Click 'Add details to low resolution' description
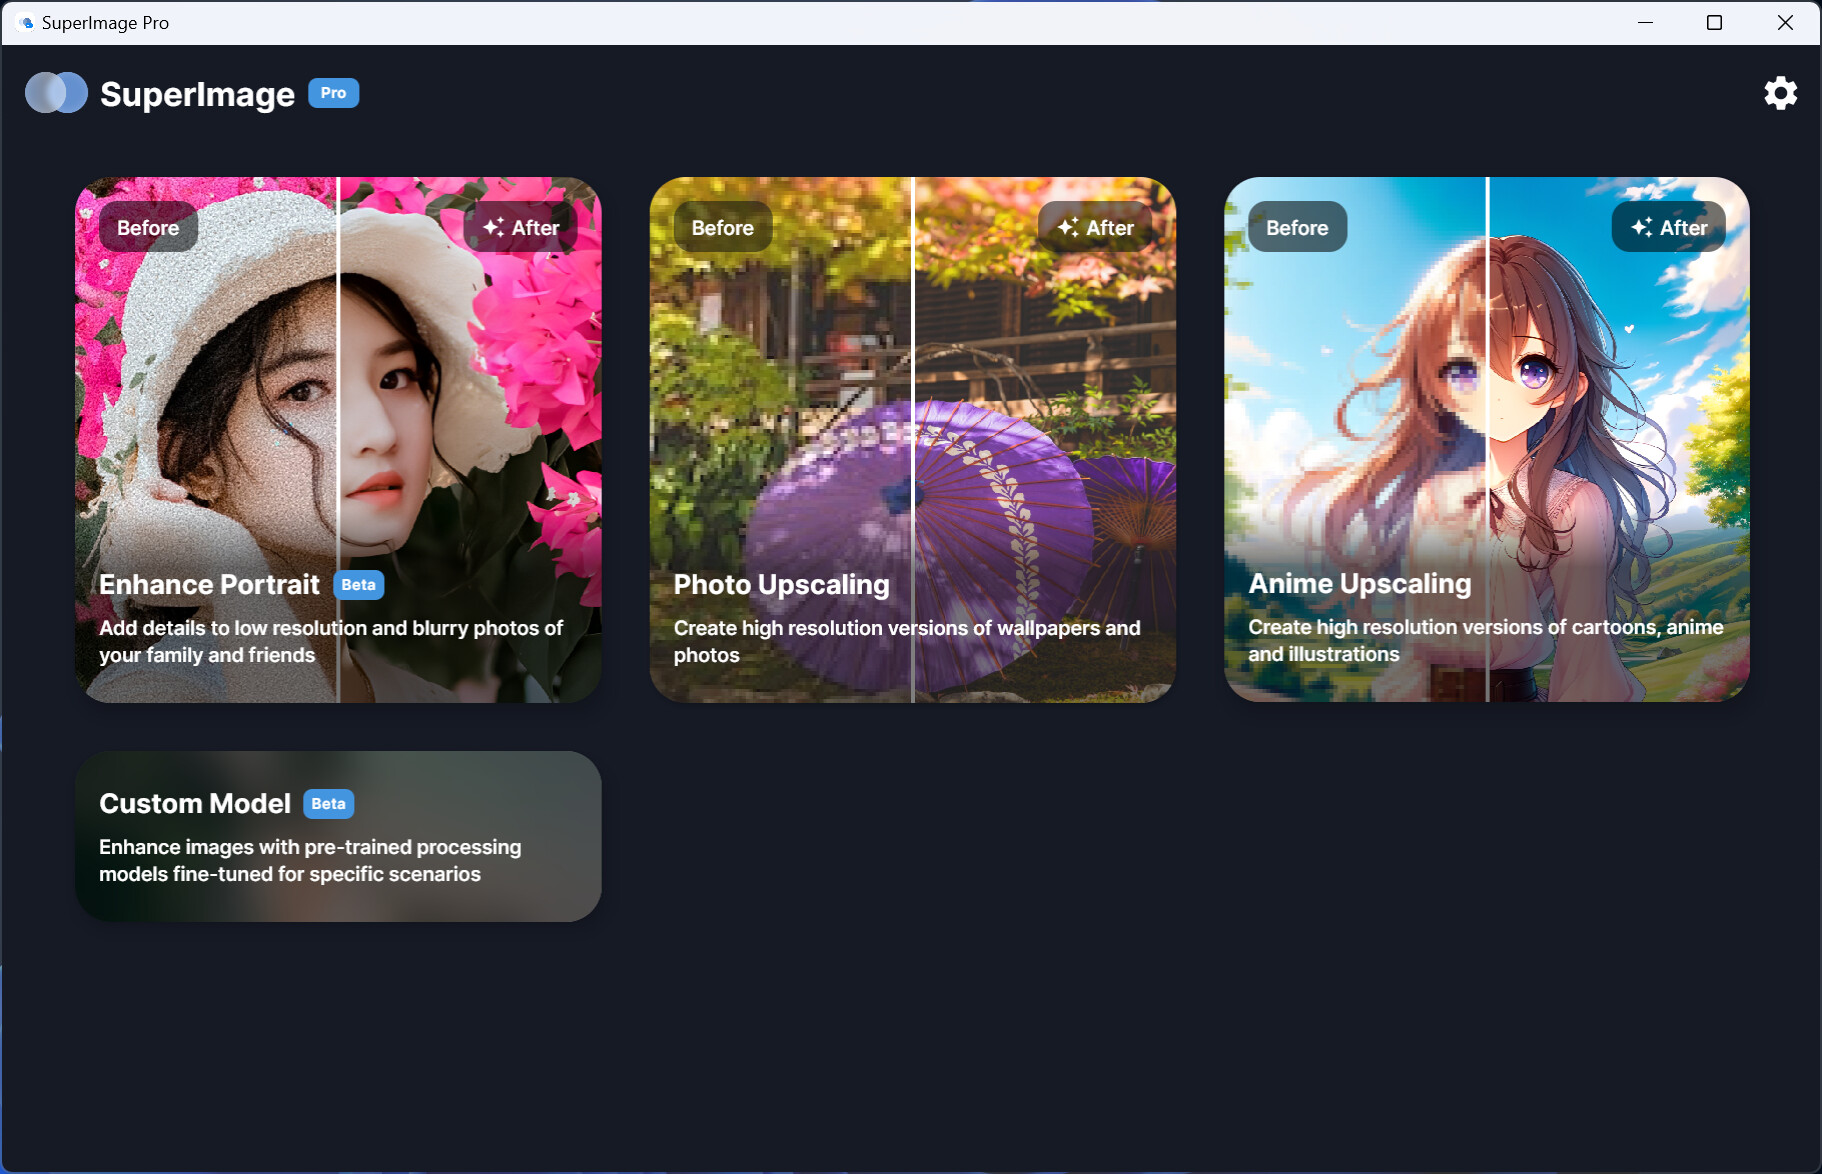Viewport: 1822px width, 1174px height. 331,641
